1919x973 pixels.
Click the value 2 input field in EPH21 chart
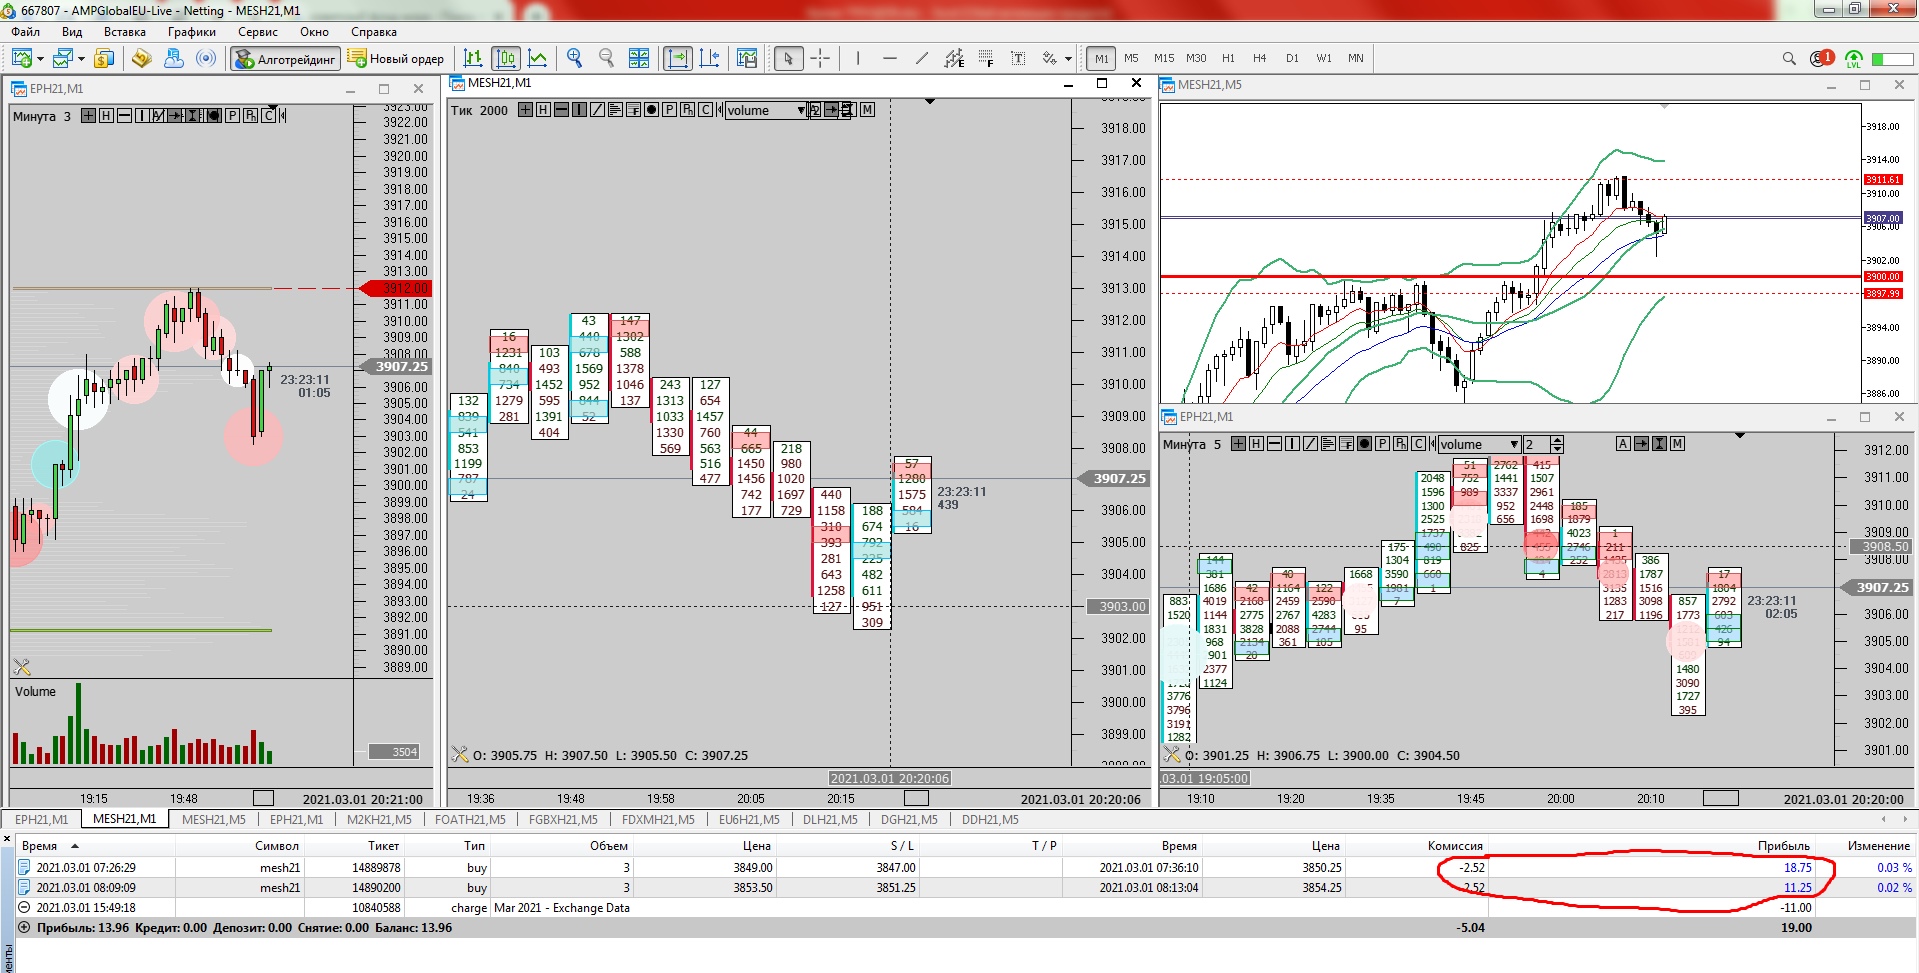(x=1536, y=444)
